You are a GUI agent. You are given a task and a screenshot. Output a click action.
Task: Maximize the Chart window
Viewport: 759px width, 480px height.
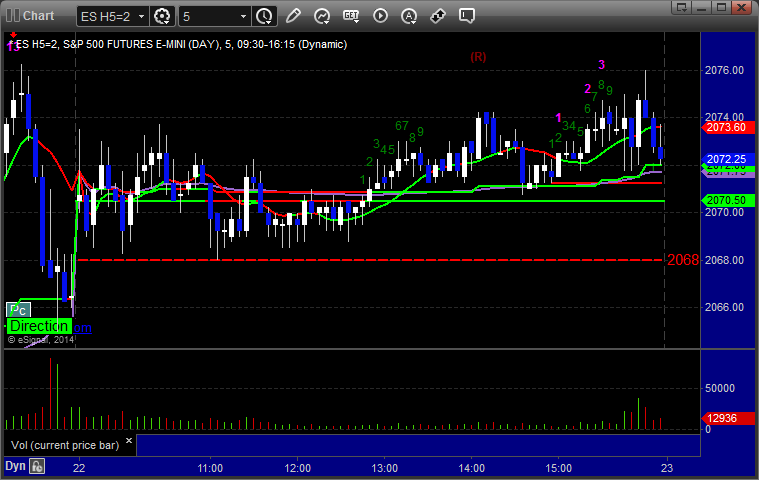[721, 7]
